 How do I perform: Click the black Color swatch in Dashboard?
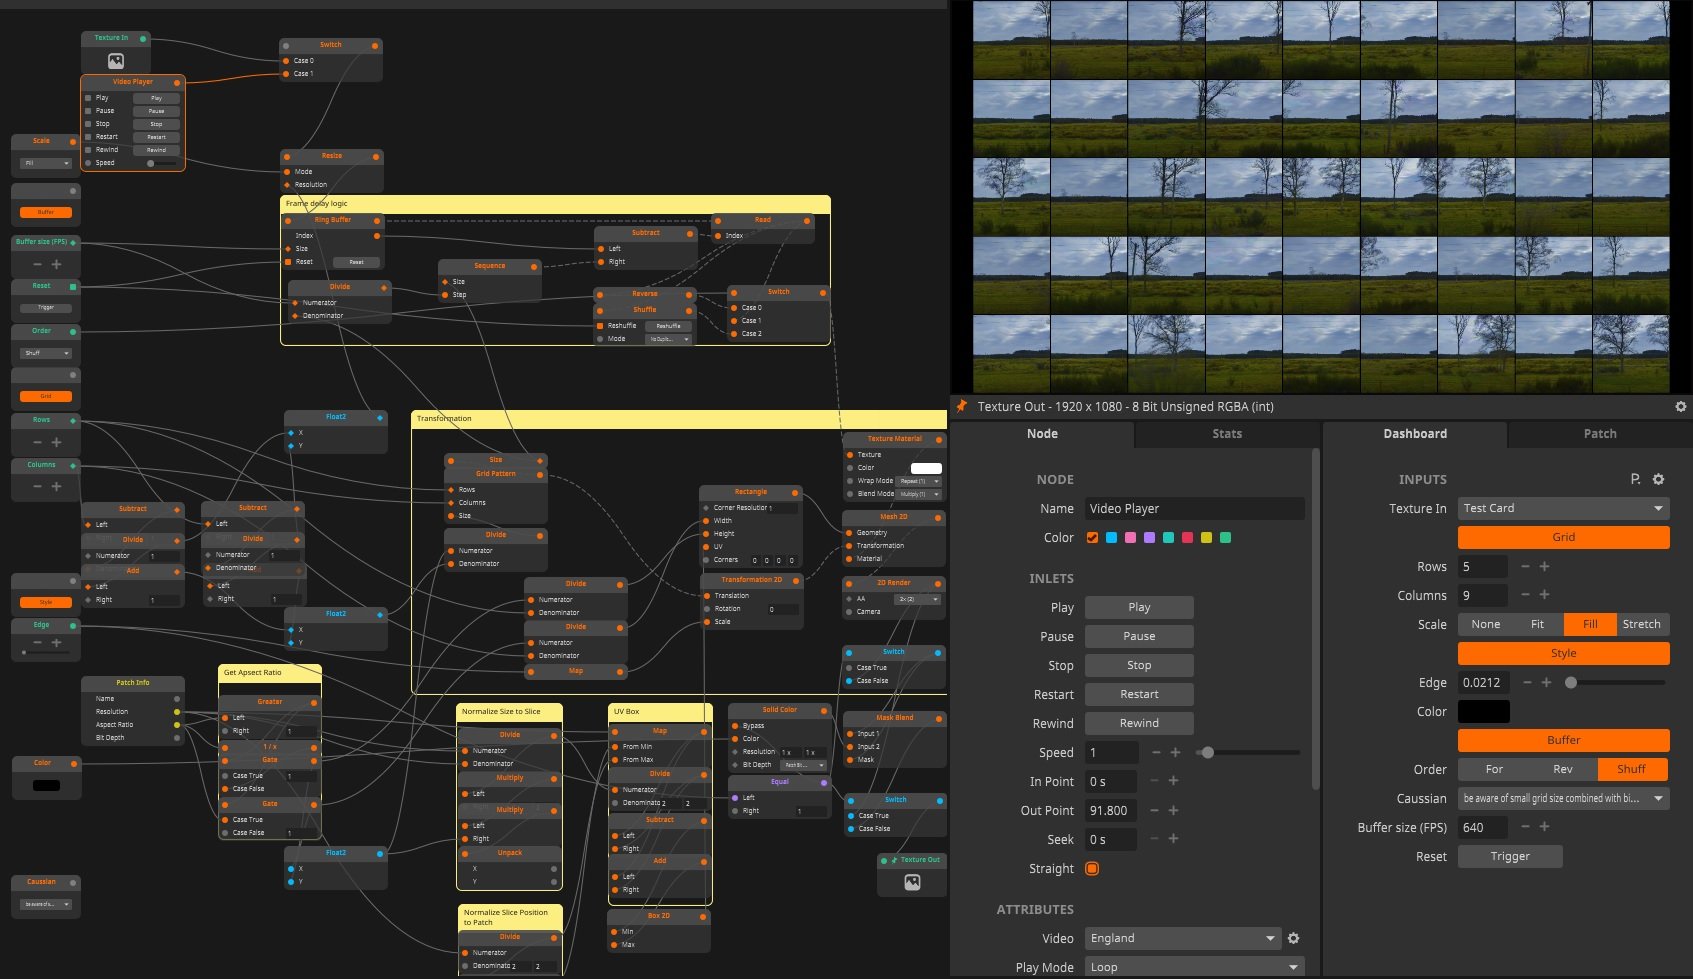pos(1483,711)
